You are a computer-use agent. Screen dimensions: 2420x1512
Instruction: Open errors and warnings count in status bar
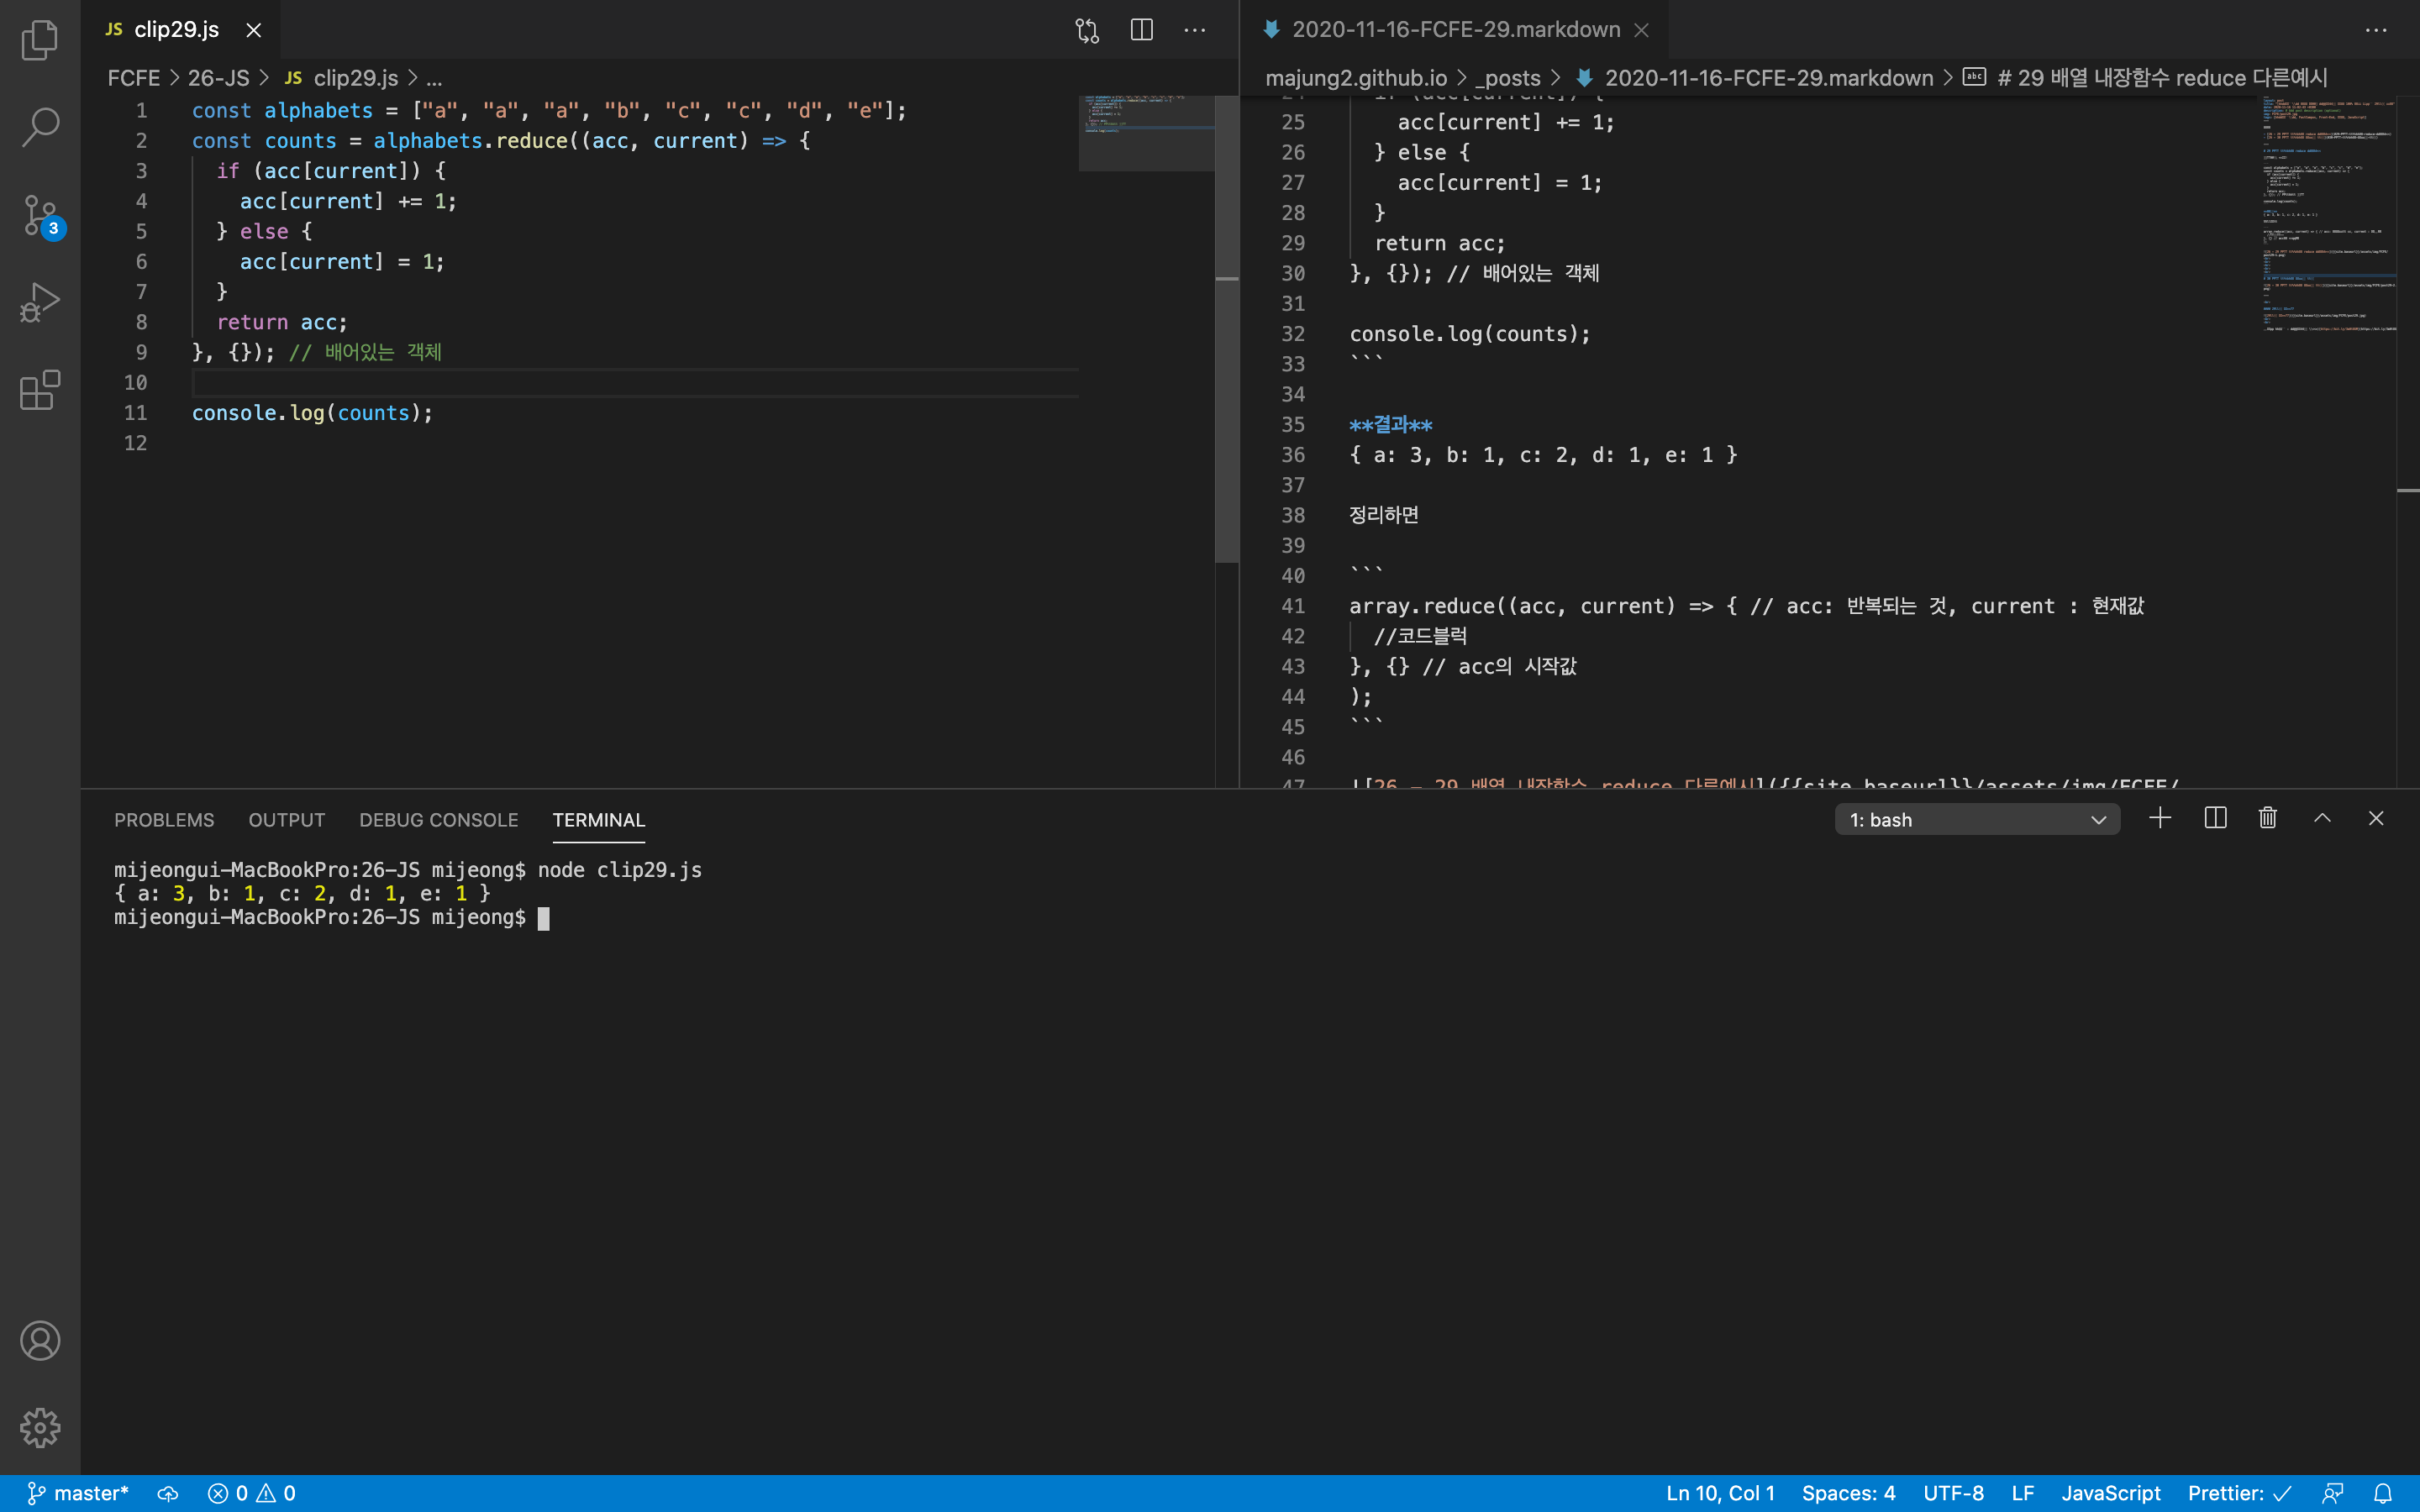coord(251,1493)
